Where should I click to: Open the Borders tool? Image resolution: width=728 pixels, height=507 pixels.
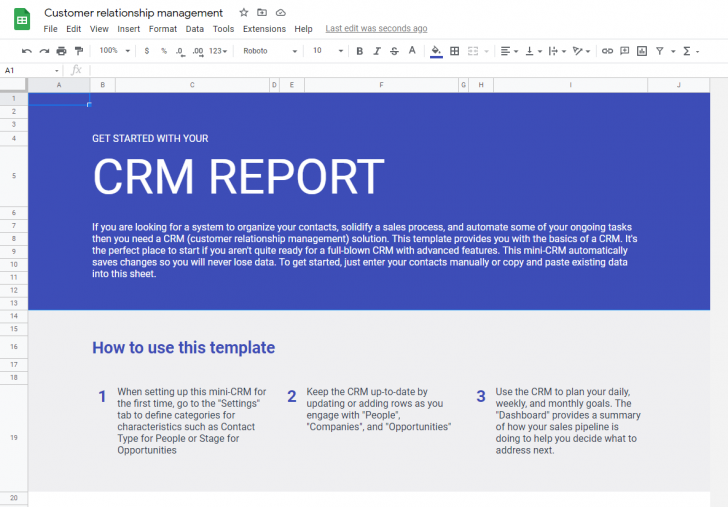click(x=455, y=51)
